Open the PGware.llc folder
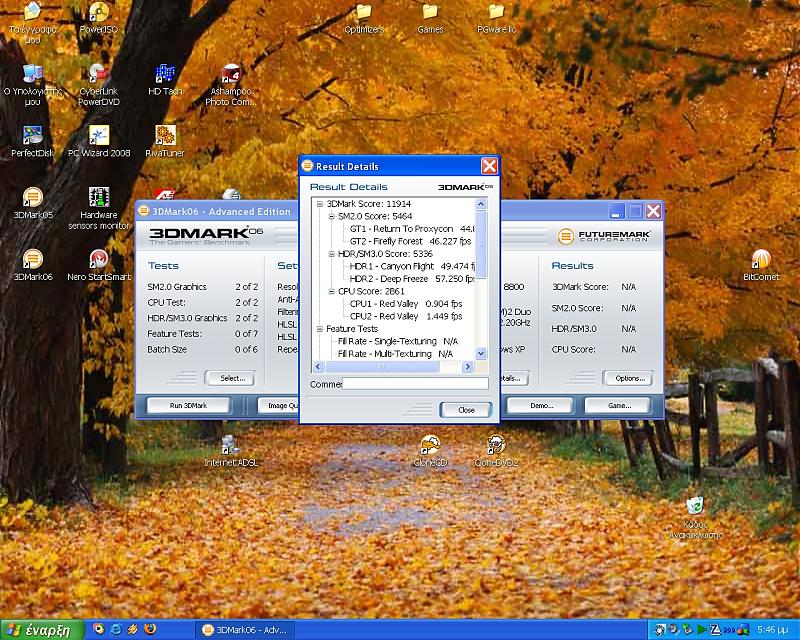800x640 pixels. pos(496,18)
